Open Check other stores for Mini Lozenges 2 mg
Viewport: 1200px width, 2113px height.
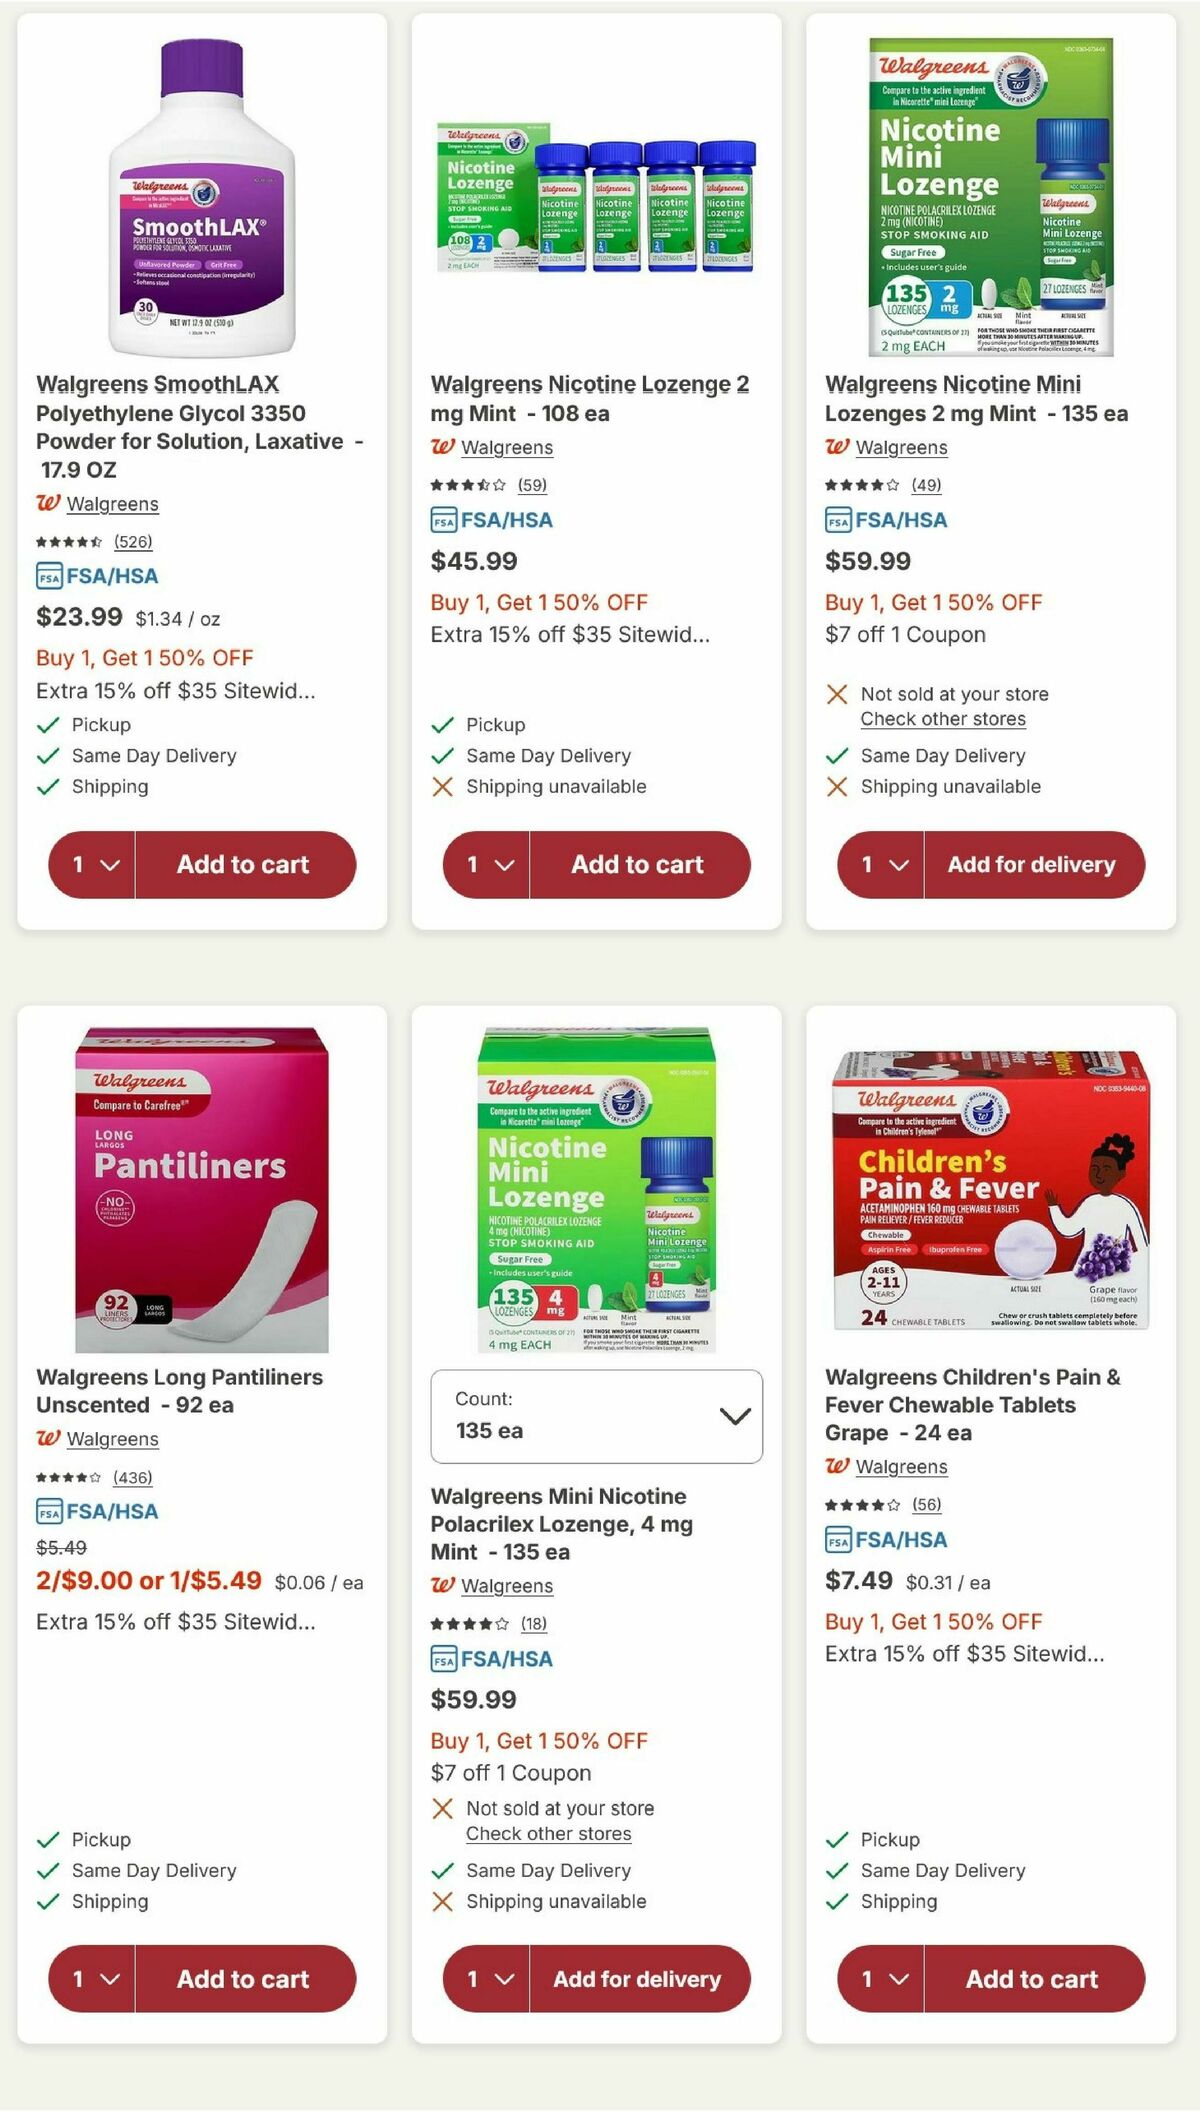click(x=942, y=719)
